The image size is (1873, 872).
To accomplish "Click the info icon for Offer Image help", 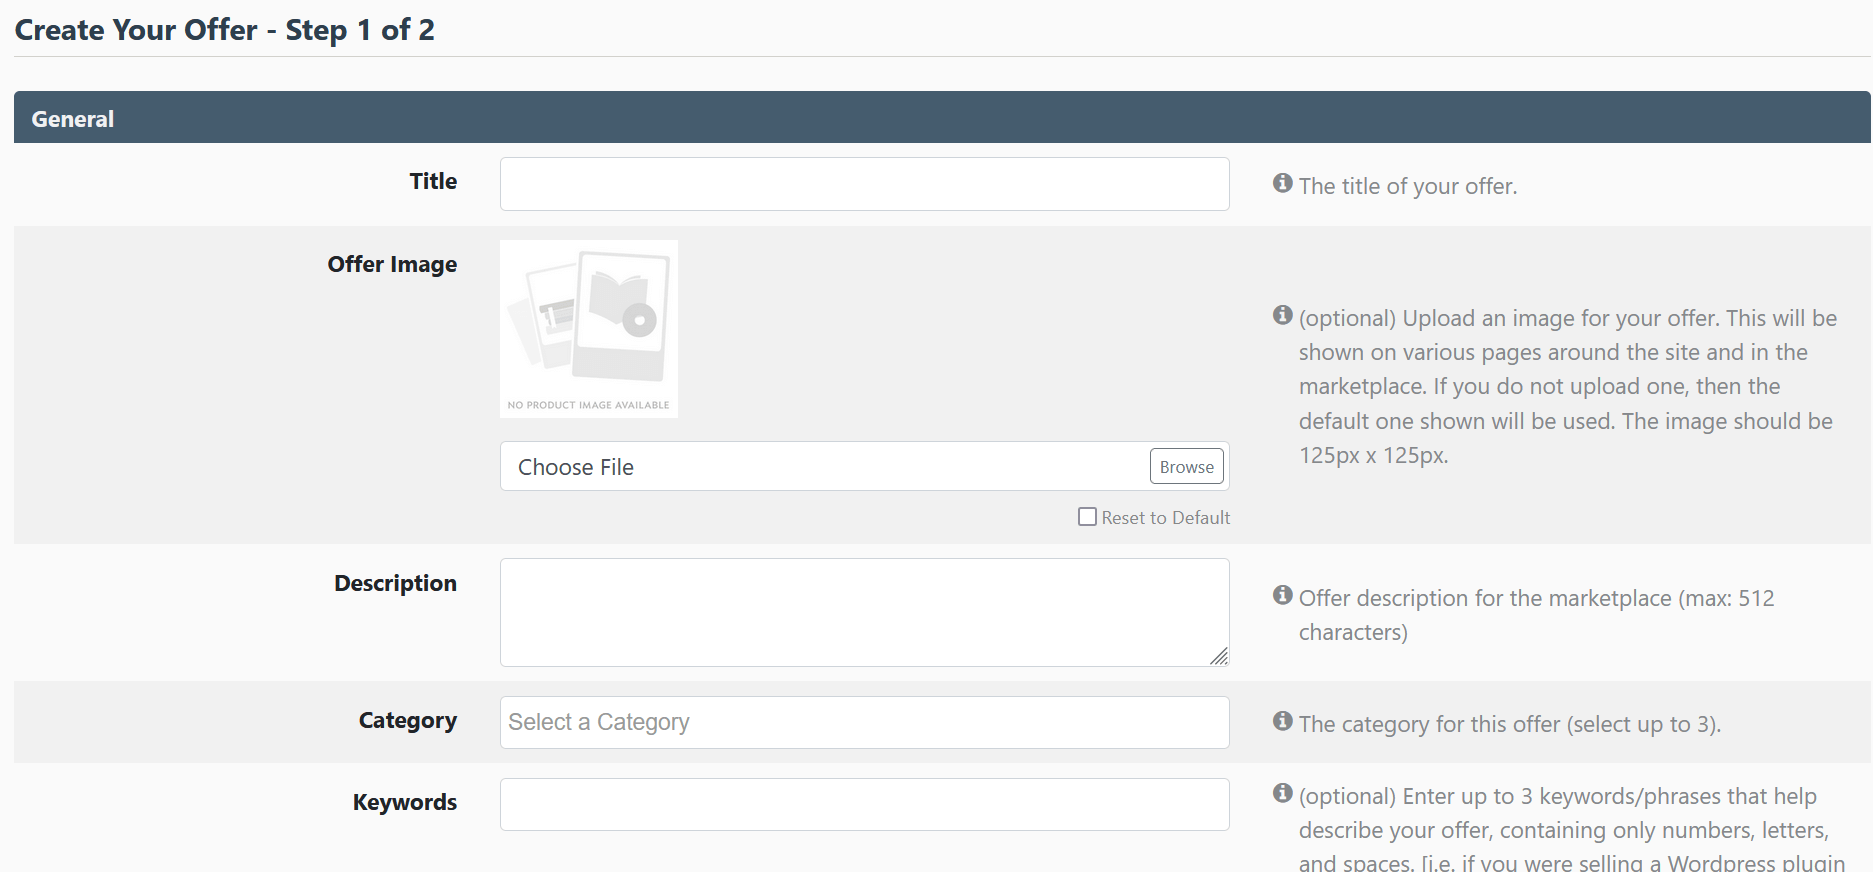I will (1282, 315).
